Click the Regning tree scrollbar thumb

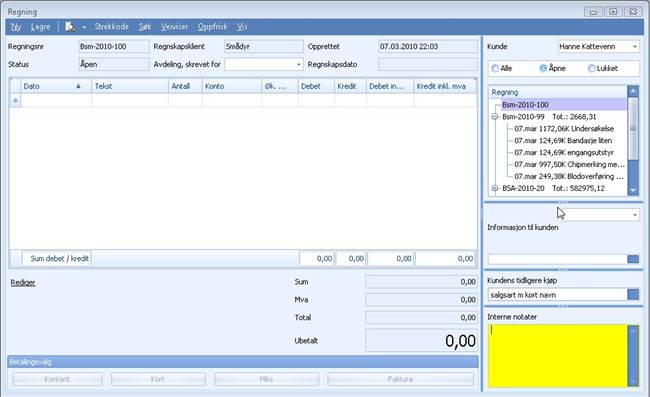(x=633, y=128)
